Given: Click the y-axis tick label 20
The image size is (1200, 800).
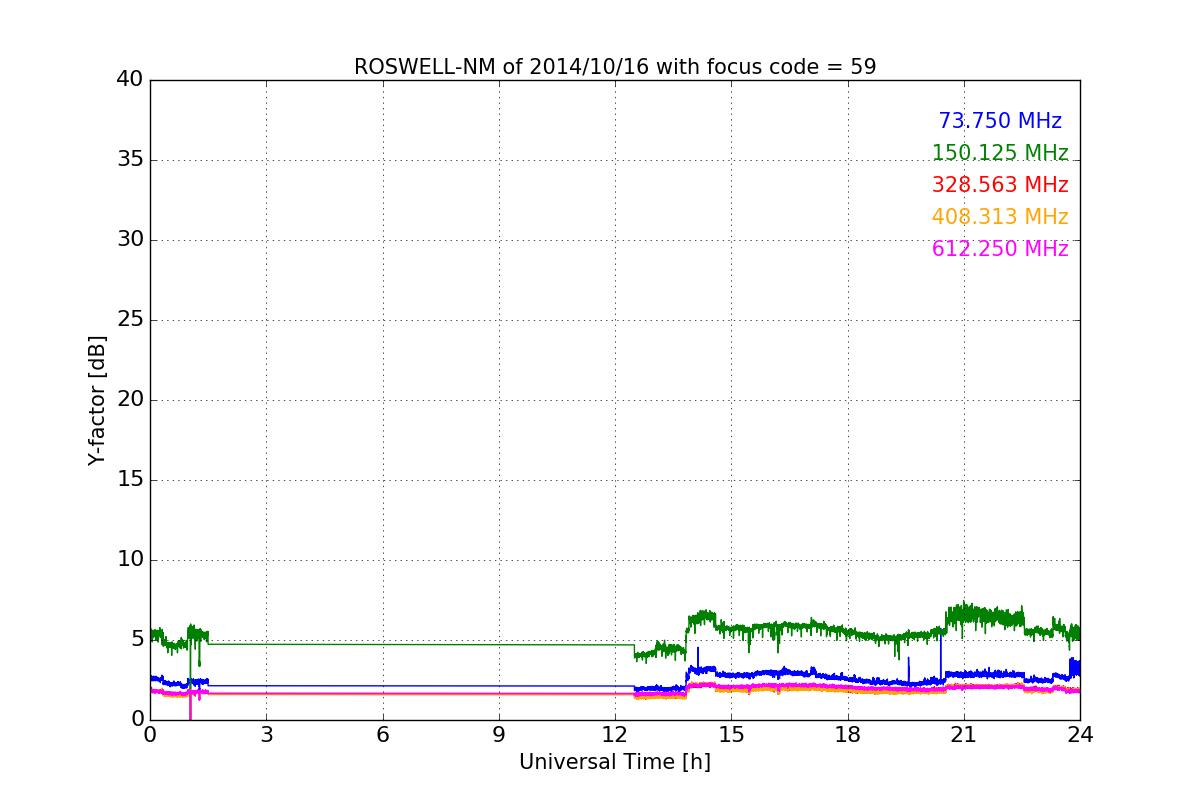Looking at the screenshot, I should coord(130,400).
